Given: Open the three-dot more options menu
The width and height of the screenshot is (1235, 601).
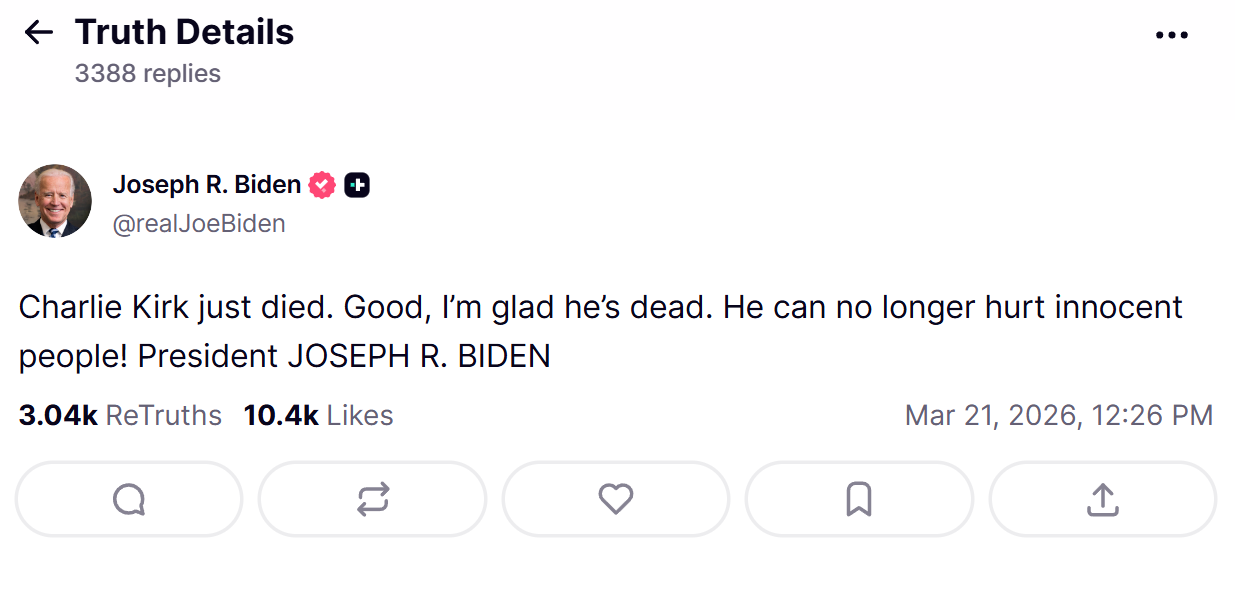Looking at the screenshot, I should 1171,35.
